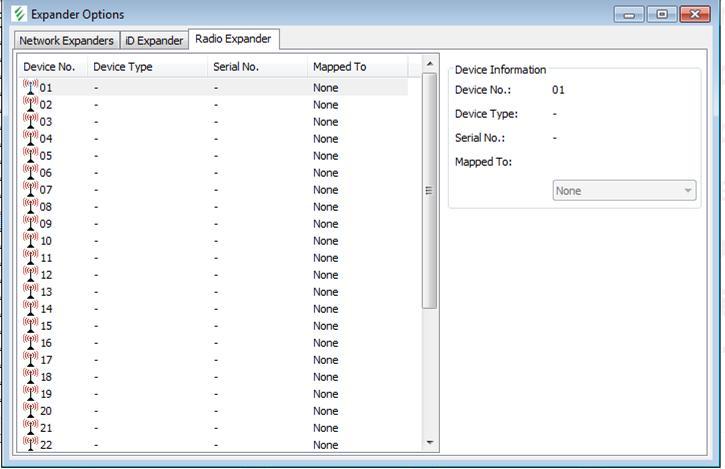Click the antenna icon of device 16
The image size is (725, 469).
coord(30,342)
